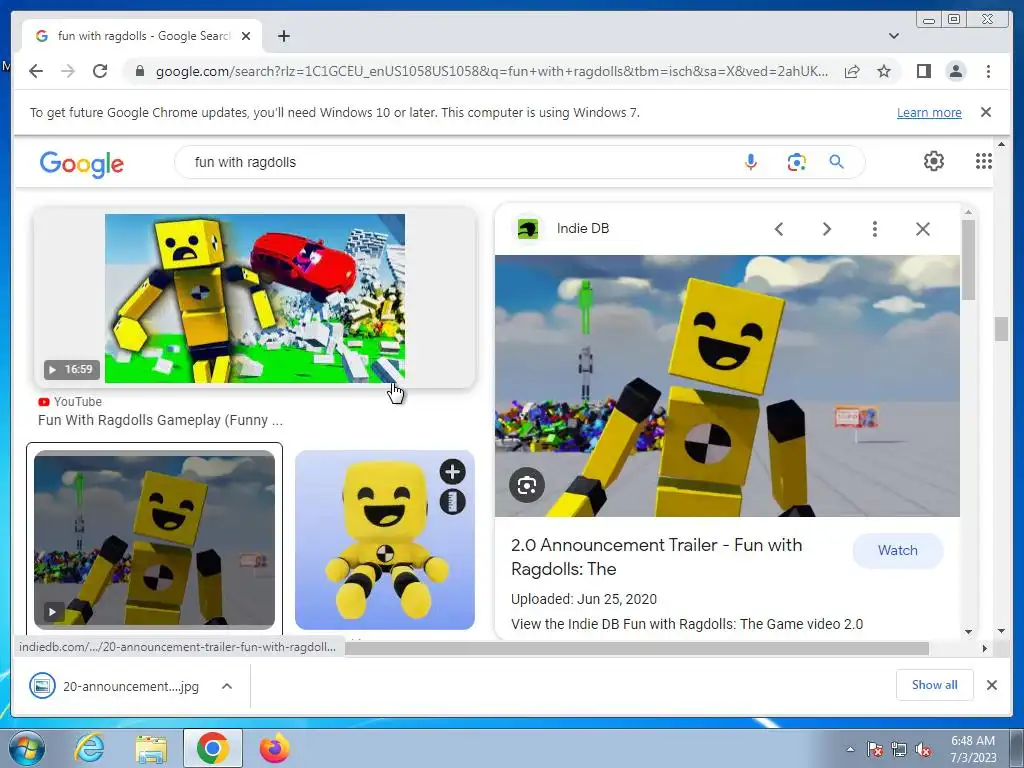Click the Indie DB source name
Viewport: 1024px width, 768px height.
583,229
